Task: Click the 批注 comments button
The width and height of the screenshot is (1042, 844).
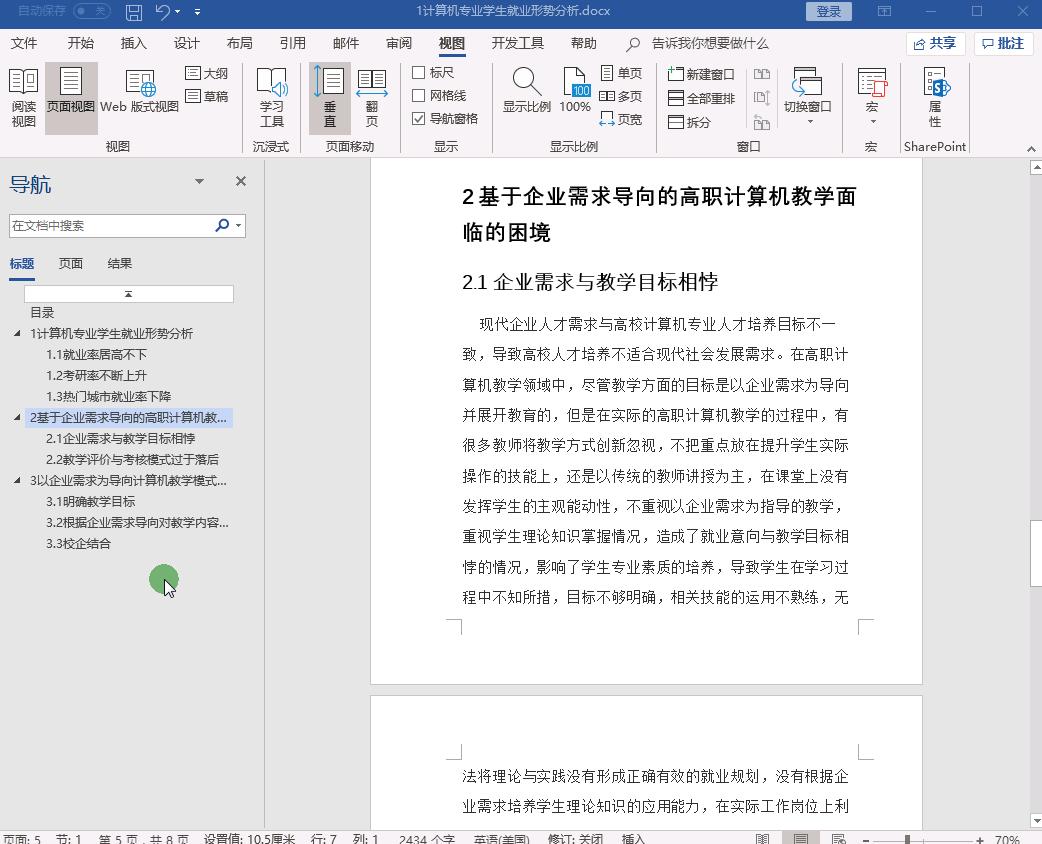Action: click(x=1003, y=43)
